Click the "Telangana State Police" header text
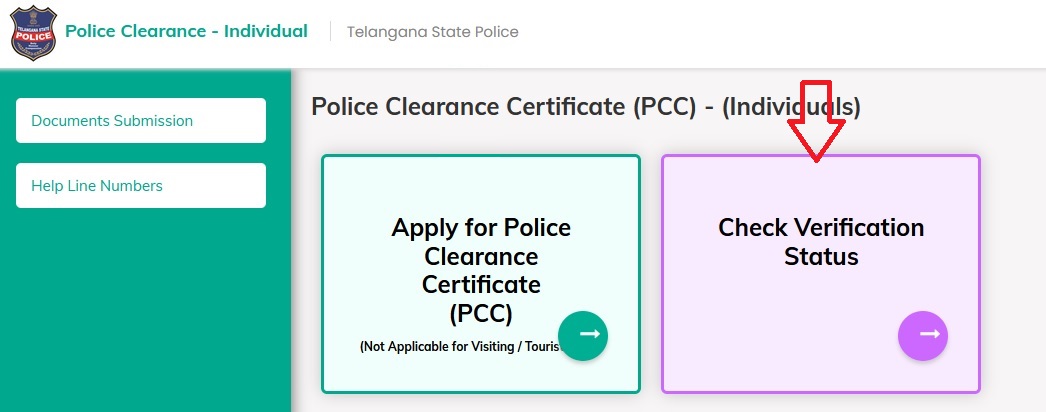This screenshot has height=412, width=1046. point(432,32)
